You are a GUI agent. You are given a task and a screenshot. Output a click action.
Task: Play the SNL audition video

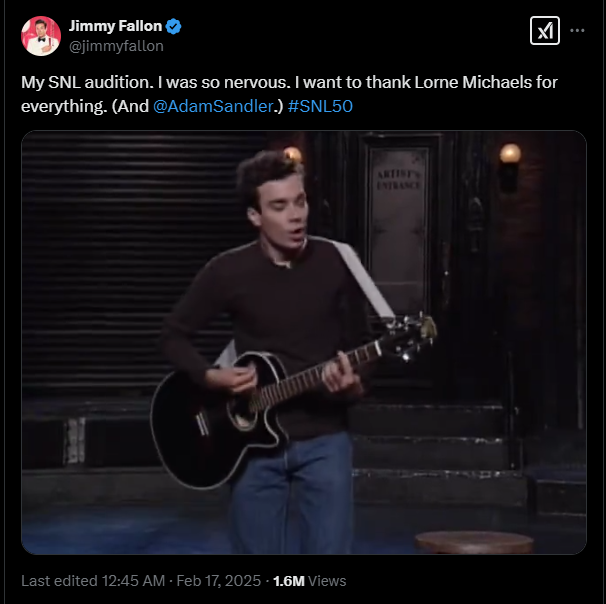(304, 342)
